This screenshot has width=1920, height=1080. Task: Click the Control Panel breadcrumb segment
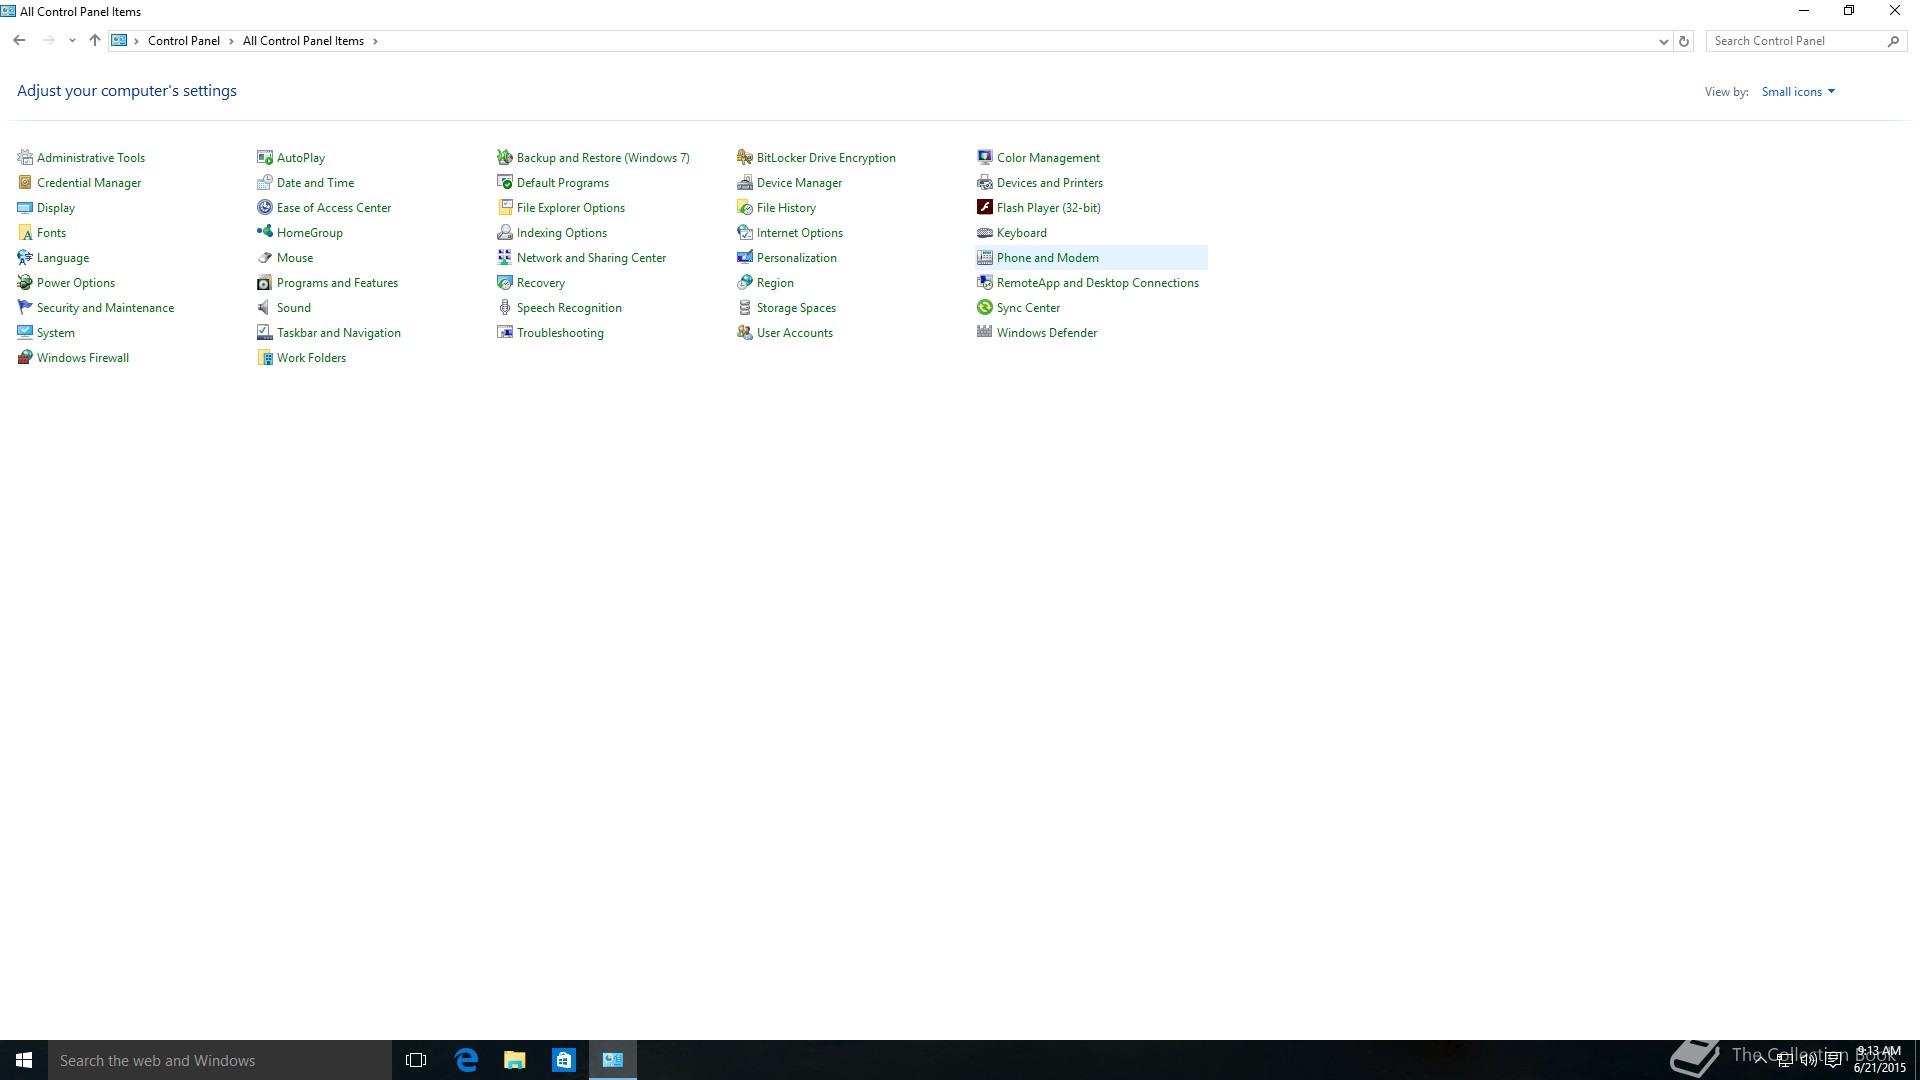click(184, 41)
